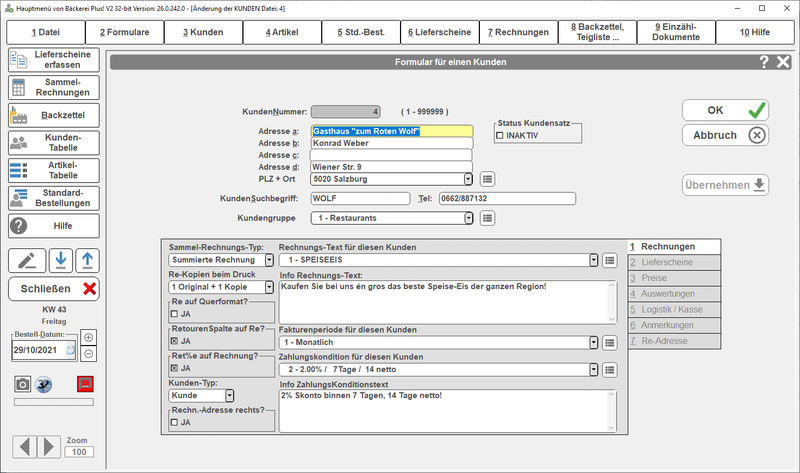Open the list next to Rechnungs-Text SPEISEEIS
The width and height of the screenshot is (800, 473).
tap(610, 260)
